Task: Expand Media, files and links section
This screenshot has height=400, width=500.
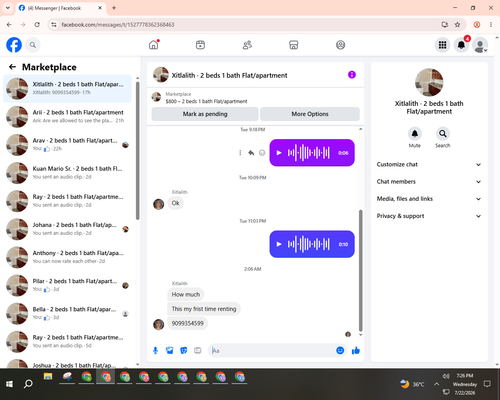Action: (429, 199)
